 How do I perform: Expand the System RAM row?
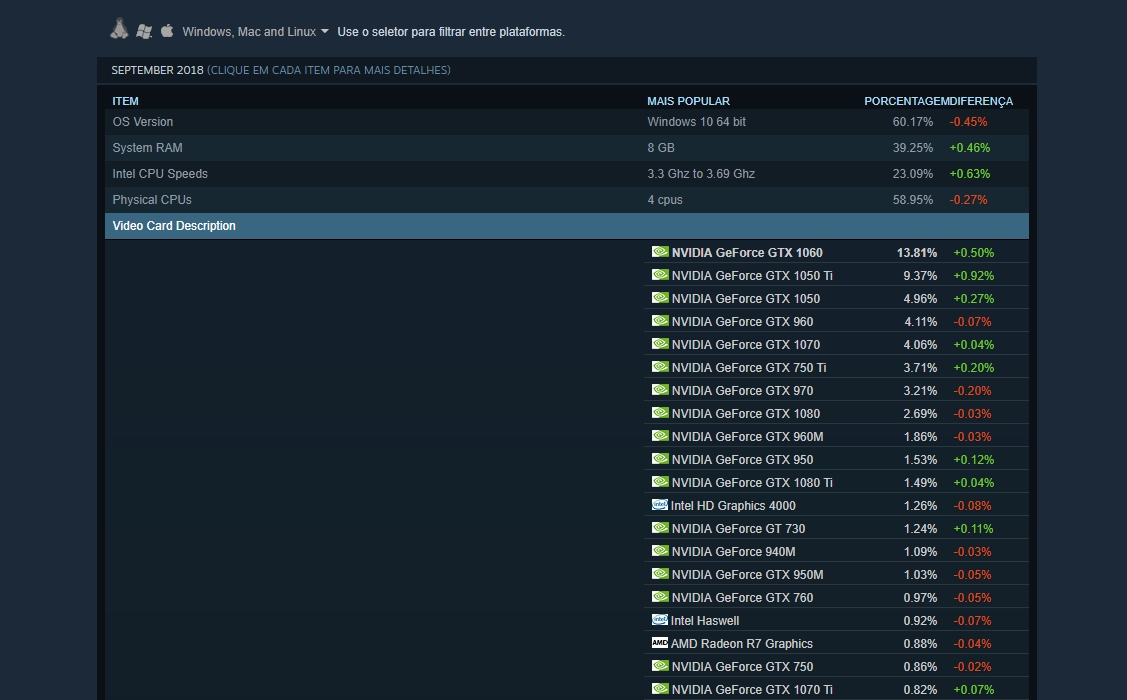(566, 148)
